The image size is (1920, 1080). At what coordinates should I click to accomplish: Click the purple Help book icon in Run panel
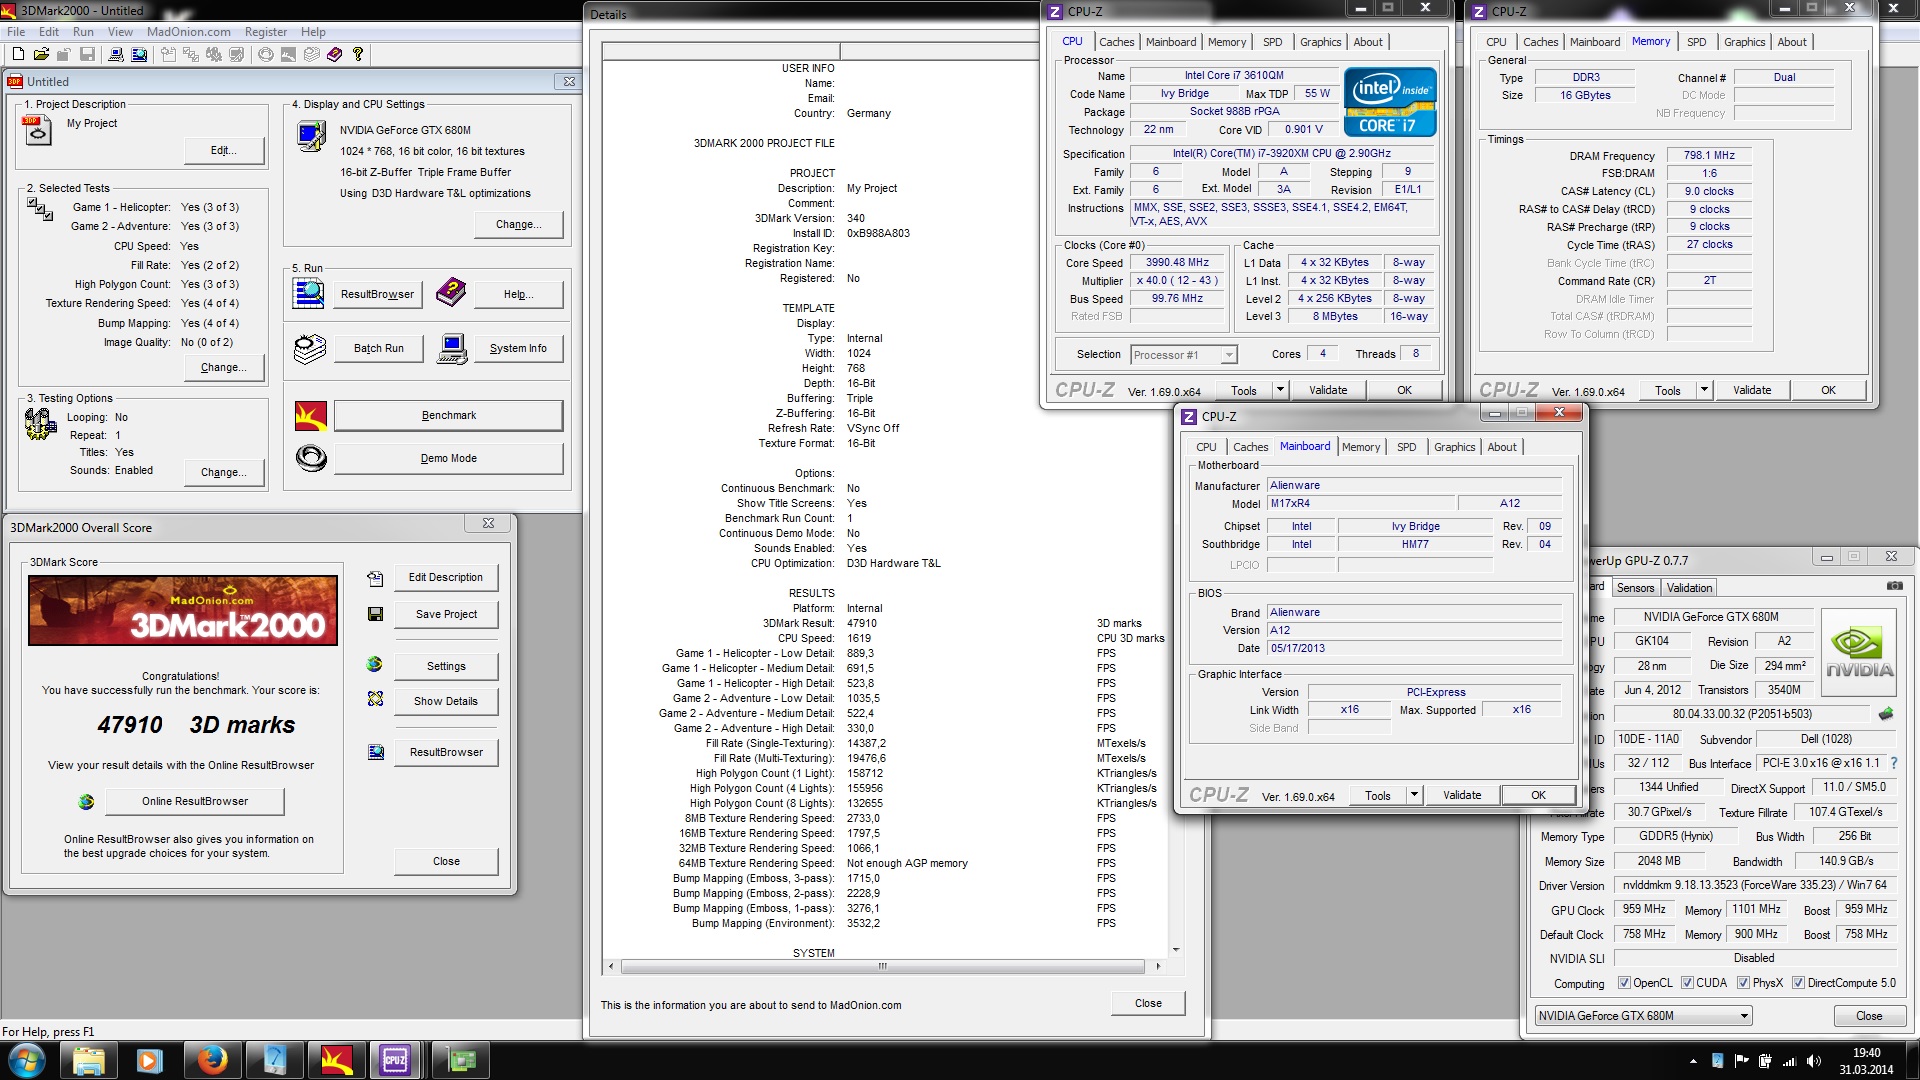coord(451,293)
